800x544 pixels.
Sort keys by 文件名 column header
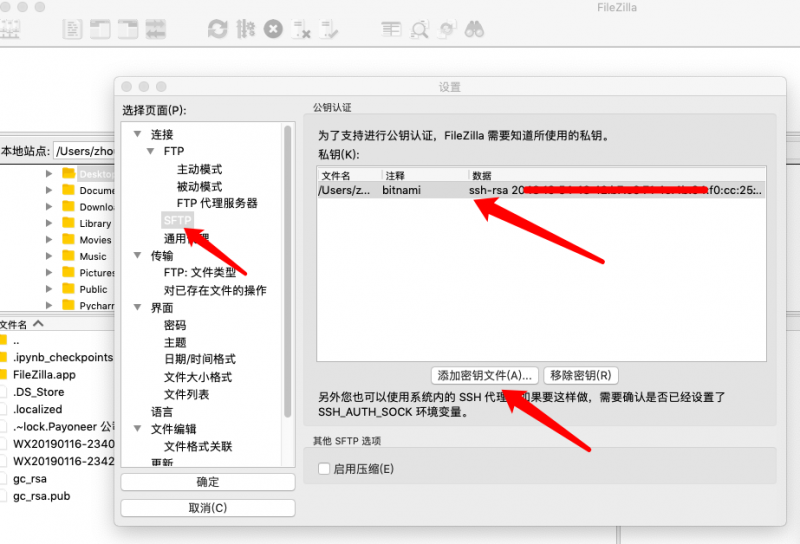tap(349, 176)
